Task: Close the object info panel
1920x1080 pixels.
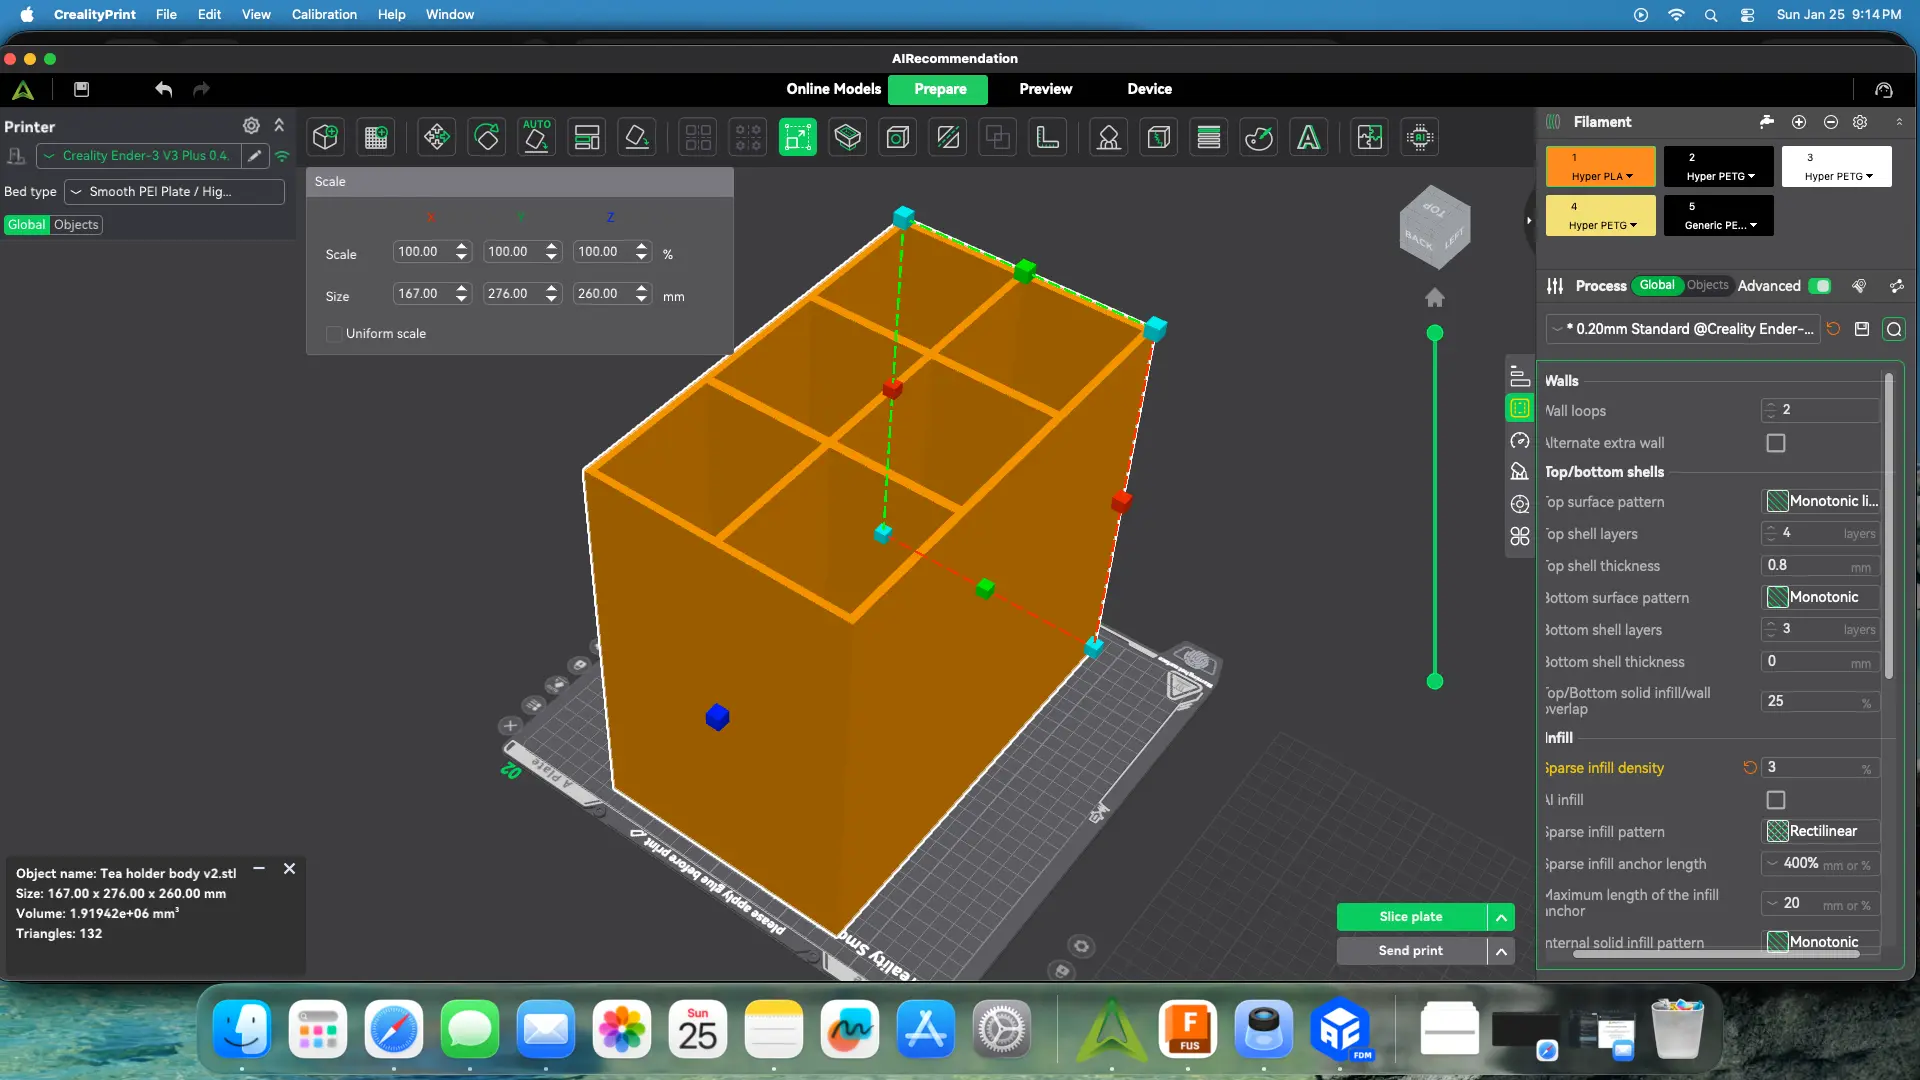Action: 289,869
